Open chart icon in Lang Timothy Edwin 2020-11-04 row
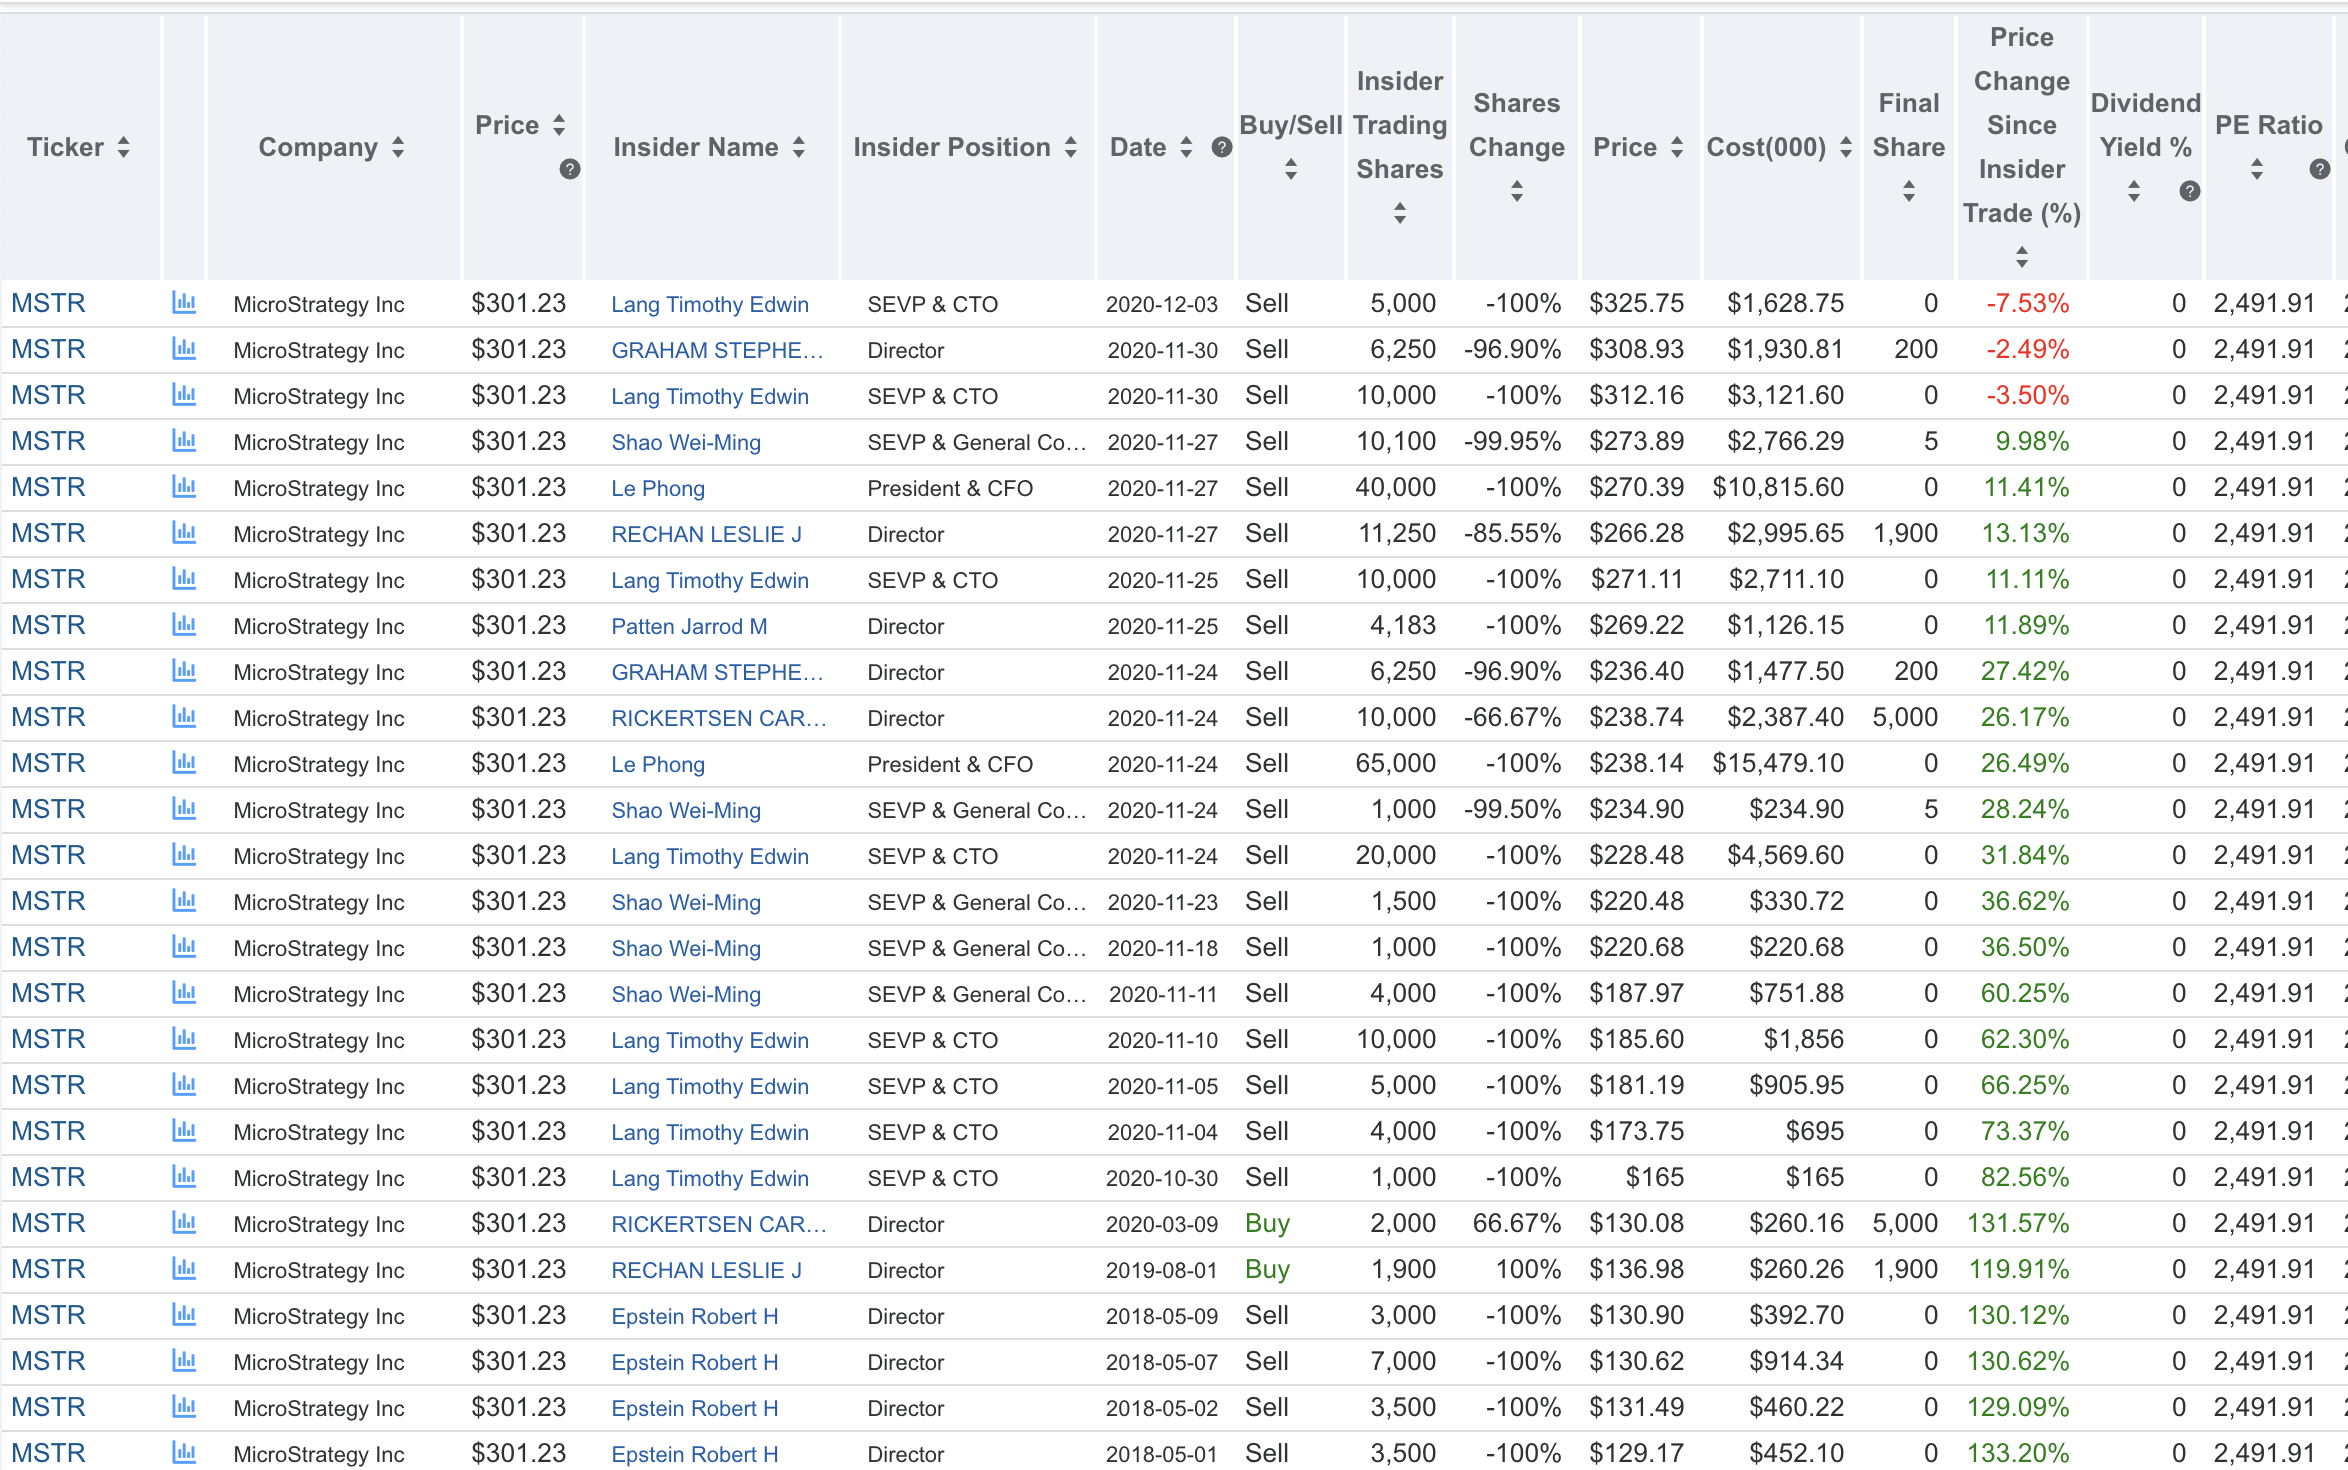2348x1470 pixels. coord(184,1131)
